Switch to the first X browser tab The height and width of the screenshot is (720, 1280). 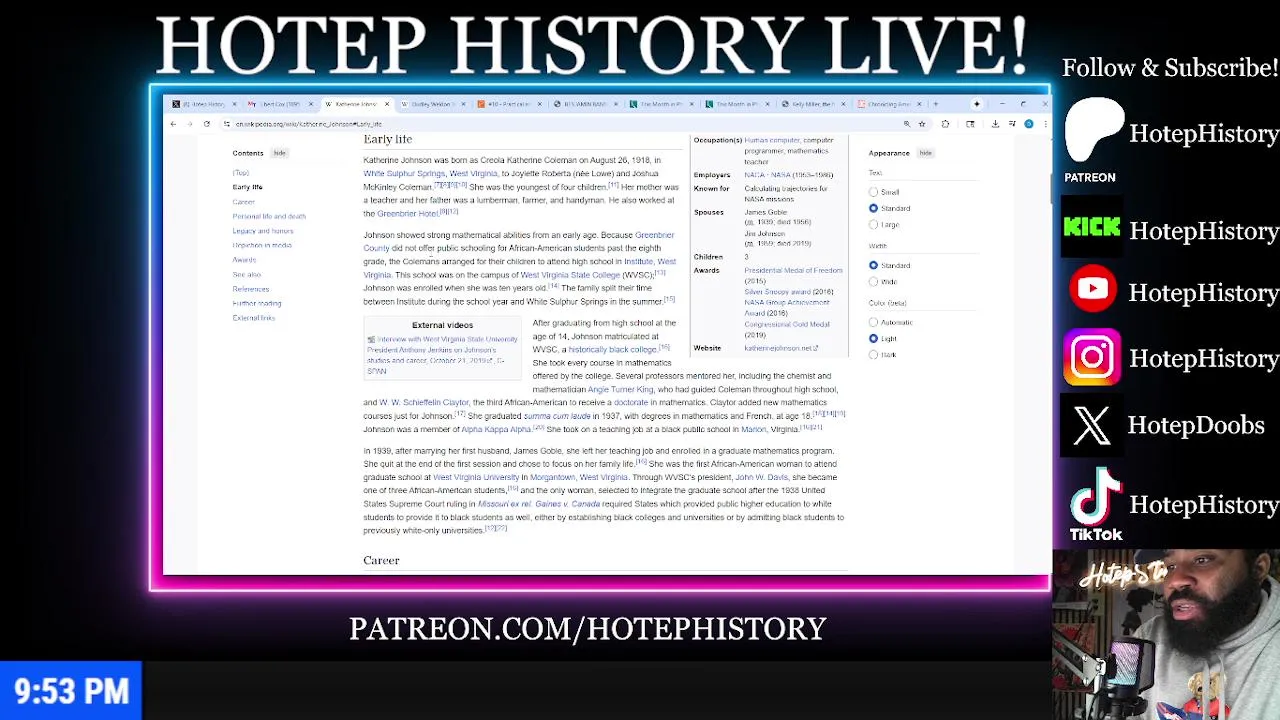click(x=203, y=104)
